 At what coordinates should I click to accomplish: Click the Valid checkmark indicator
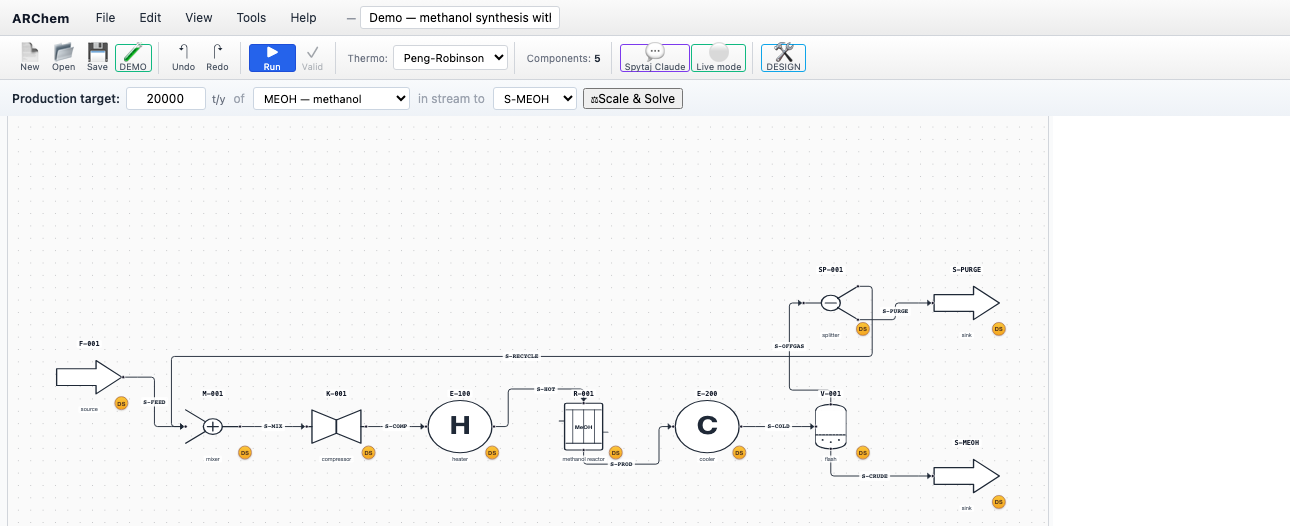313,58
